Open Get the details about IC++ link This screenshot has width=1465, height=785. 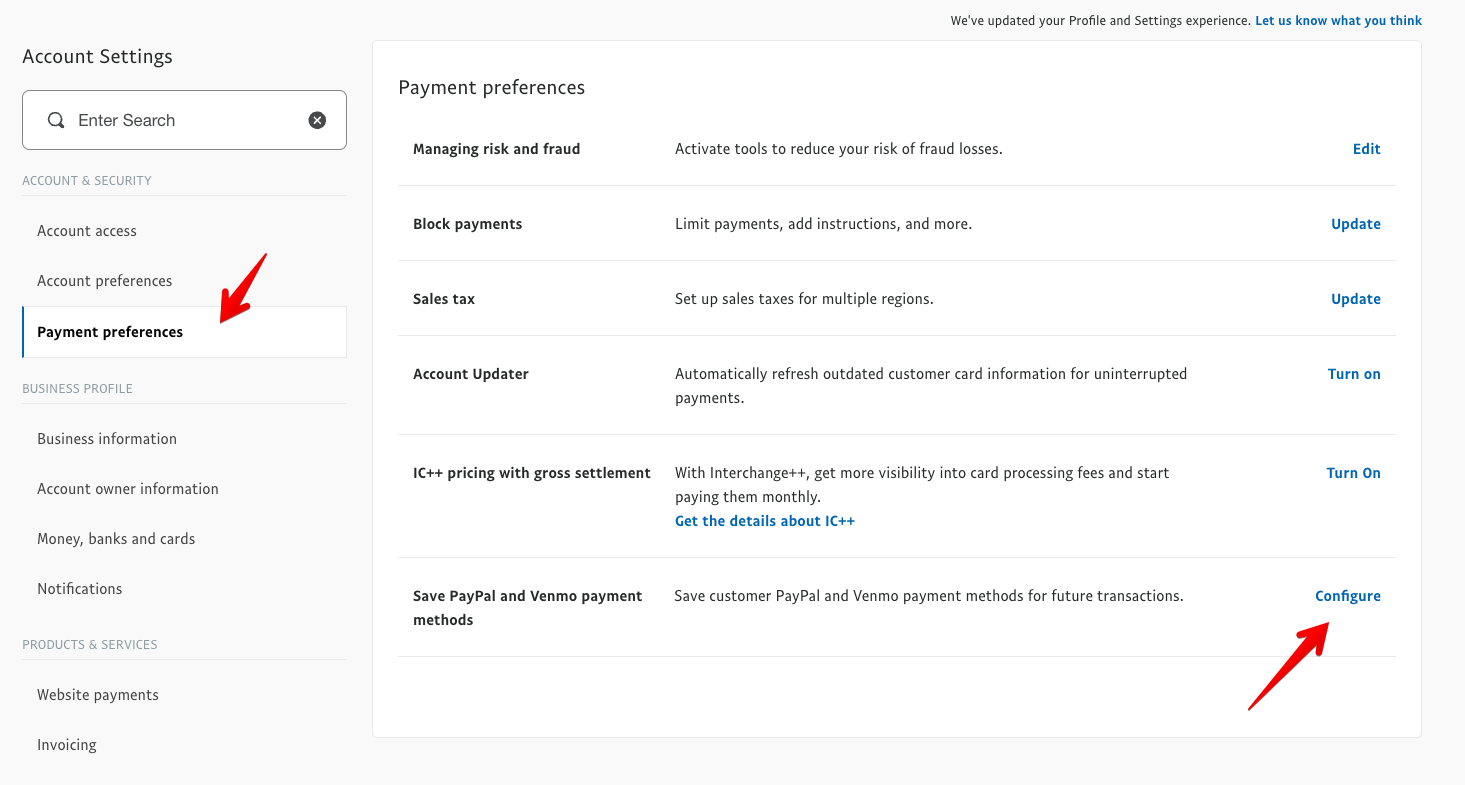point(765,521)
